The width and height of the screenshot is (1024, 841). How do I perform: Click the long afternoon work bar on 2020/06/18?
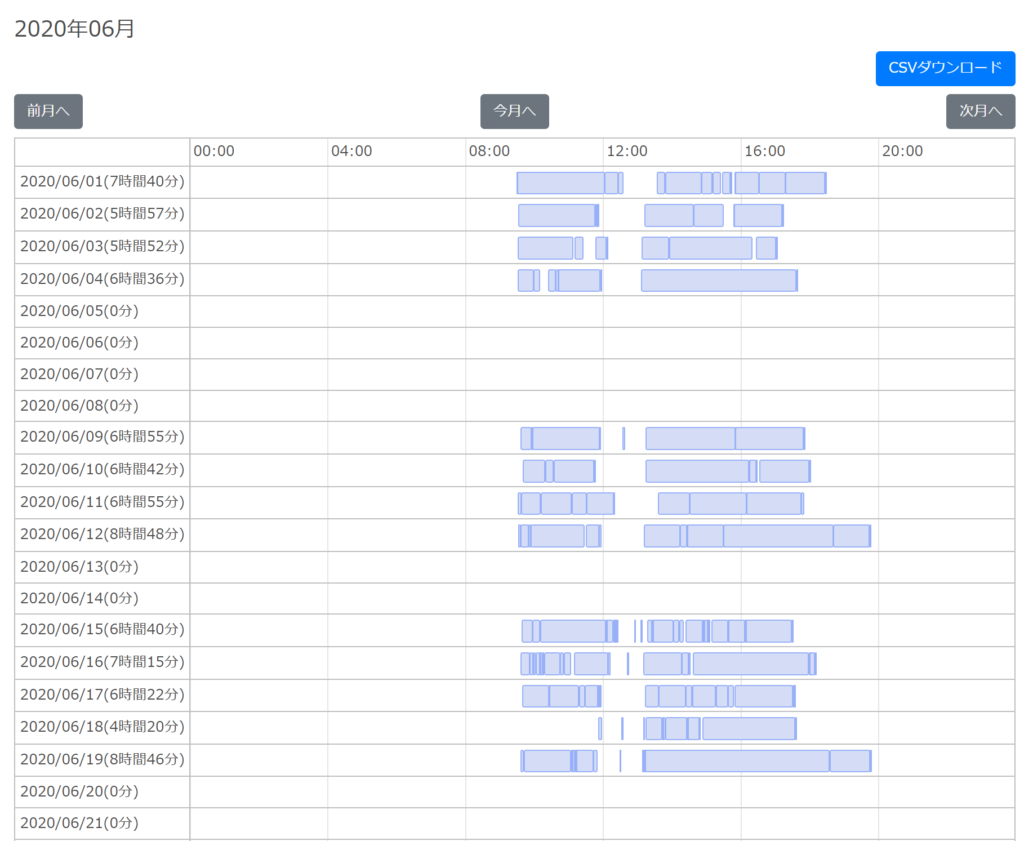coord(748,729)
